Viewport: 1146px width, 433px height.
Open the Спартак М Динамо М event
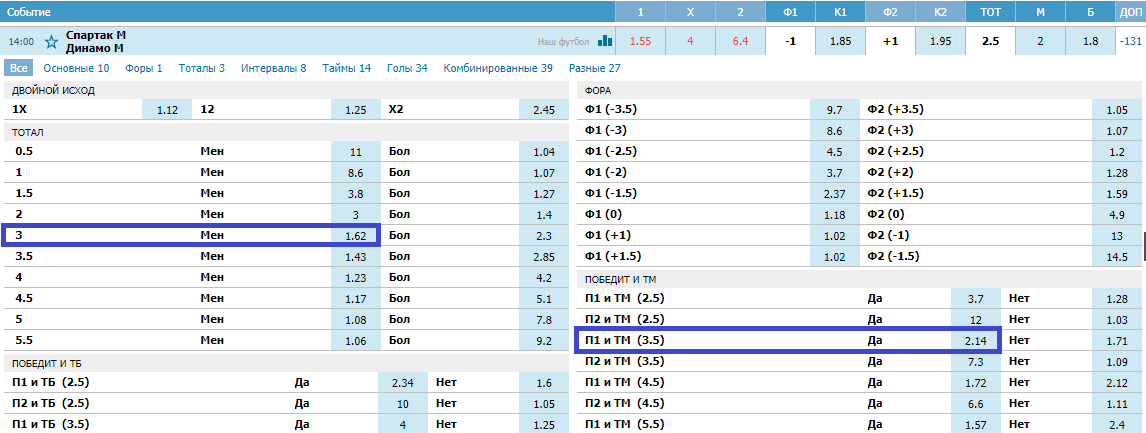94,42
